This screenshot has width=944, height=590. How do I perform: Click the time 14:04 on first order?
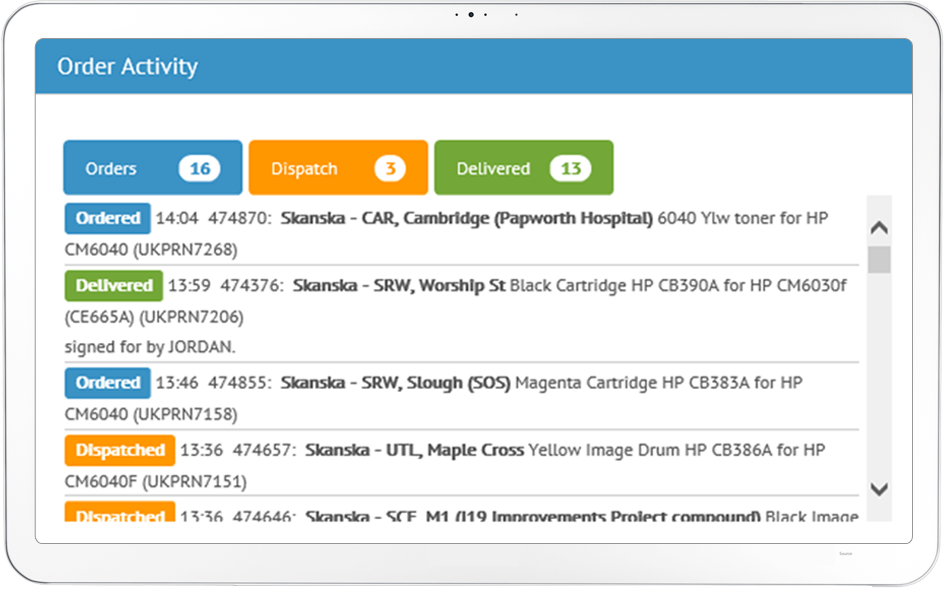coord(177,218)
